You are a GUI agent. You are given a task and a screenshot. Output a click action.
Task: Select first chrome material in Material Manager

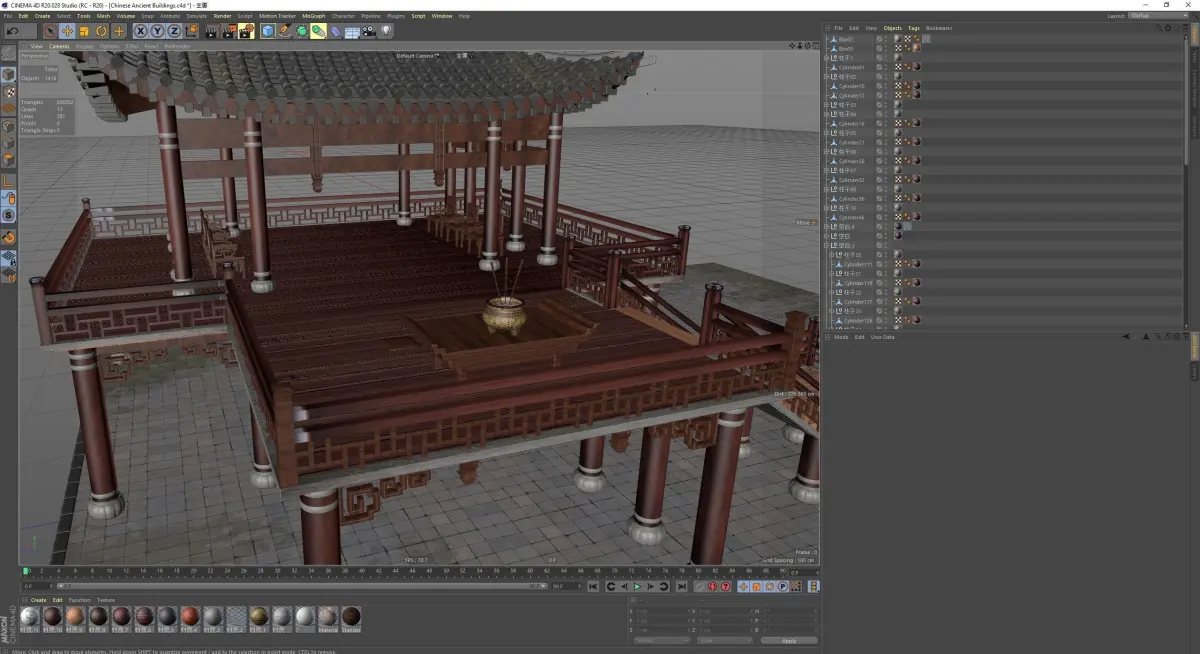pos(29,616)
